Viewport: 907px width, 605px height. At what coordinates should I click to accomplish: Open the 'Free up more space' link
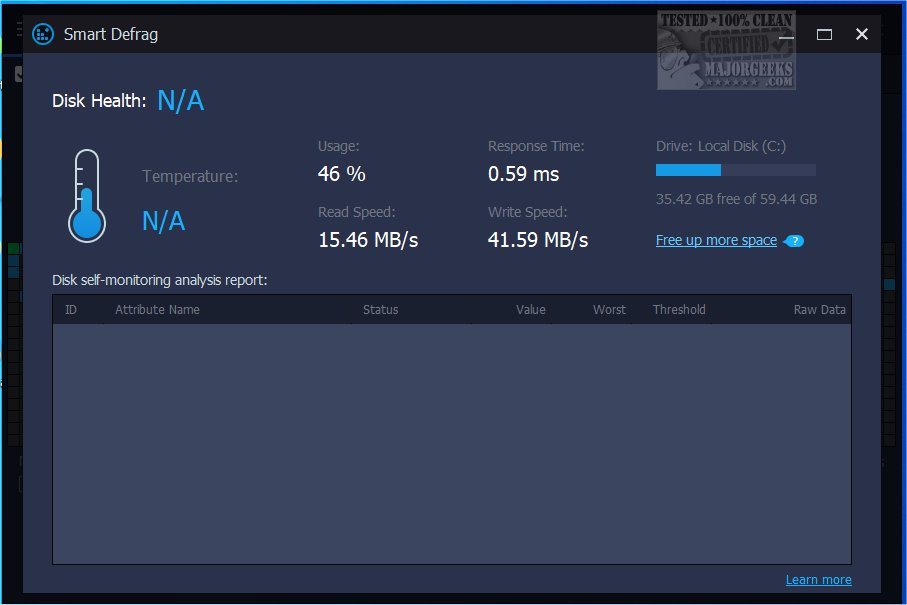[x=716, y=240]
